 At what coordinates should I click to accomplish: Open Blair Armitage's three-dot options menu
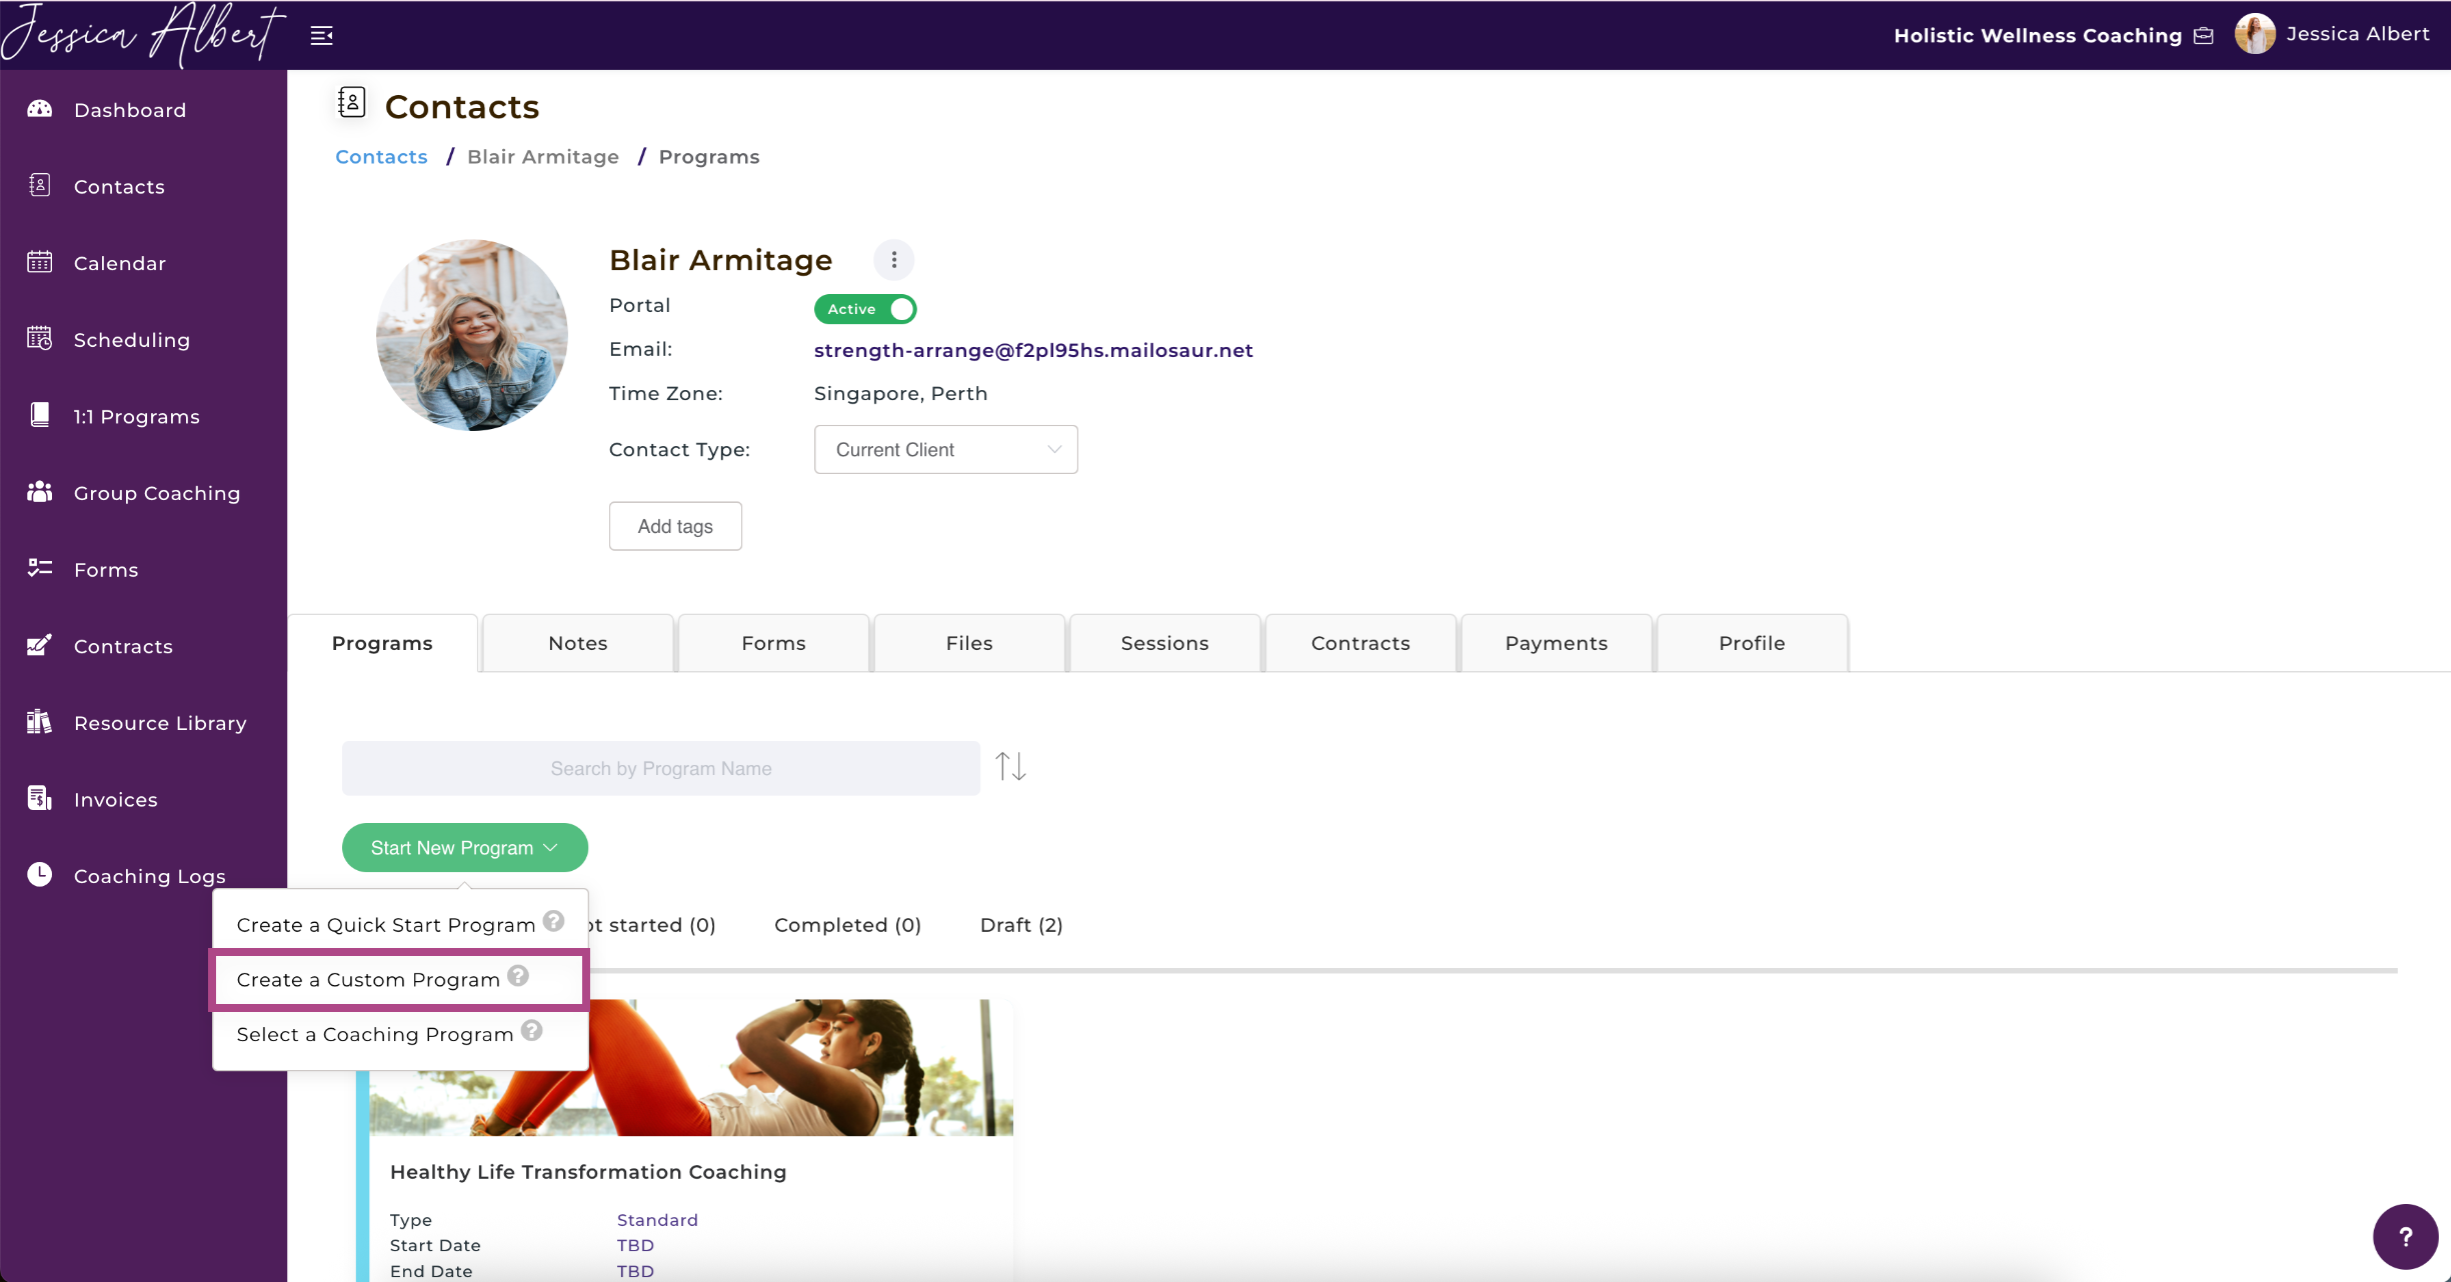pos(894,260)
